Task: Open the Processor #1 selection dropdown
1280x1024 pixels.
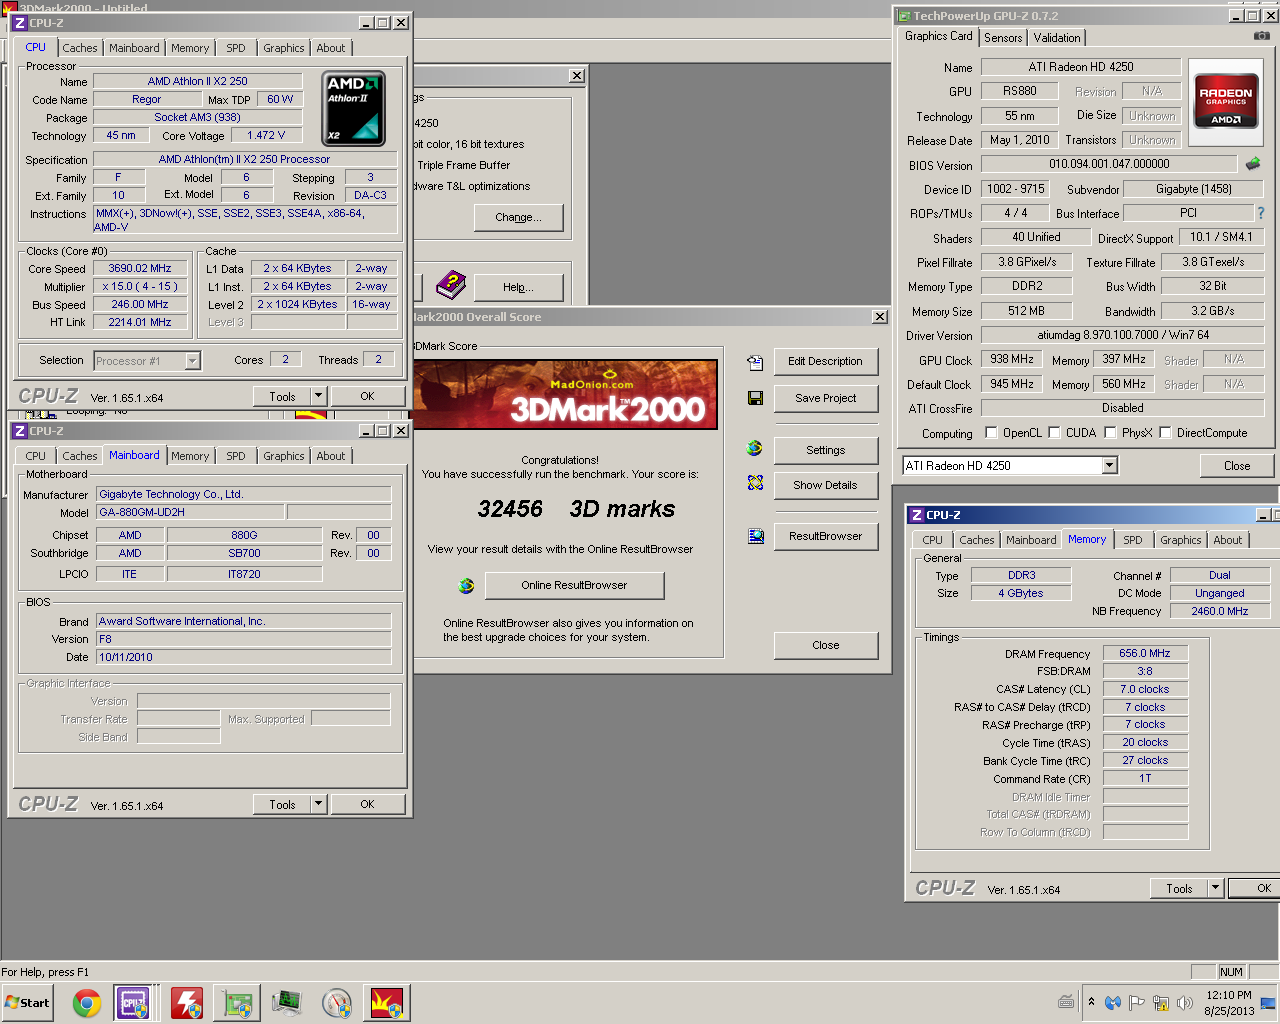Action: [x=193, y=361]
